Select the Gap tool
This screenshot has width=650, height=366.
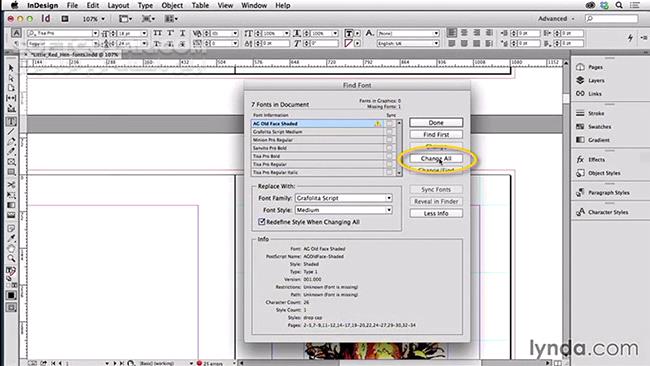[11, 98]
